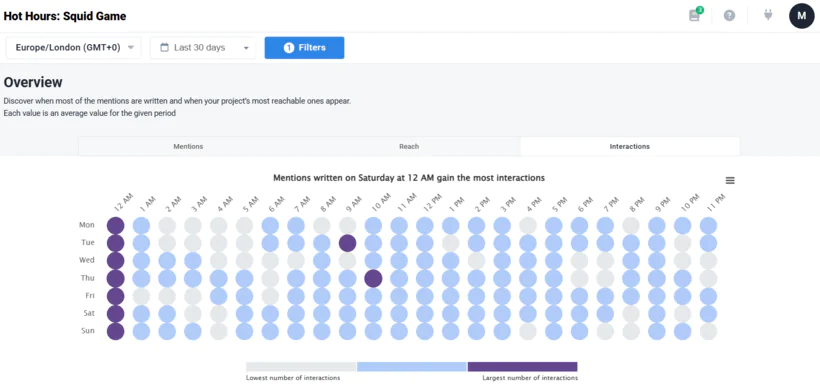Open the help question mark icon
820x388 pixels.
point(729,16)
